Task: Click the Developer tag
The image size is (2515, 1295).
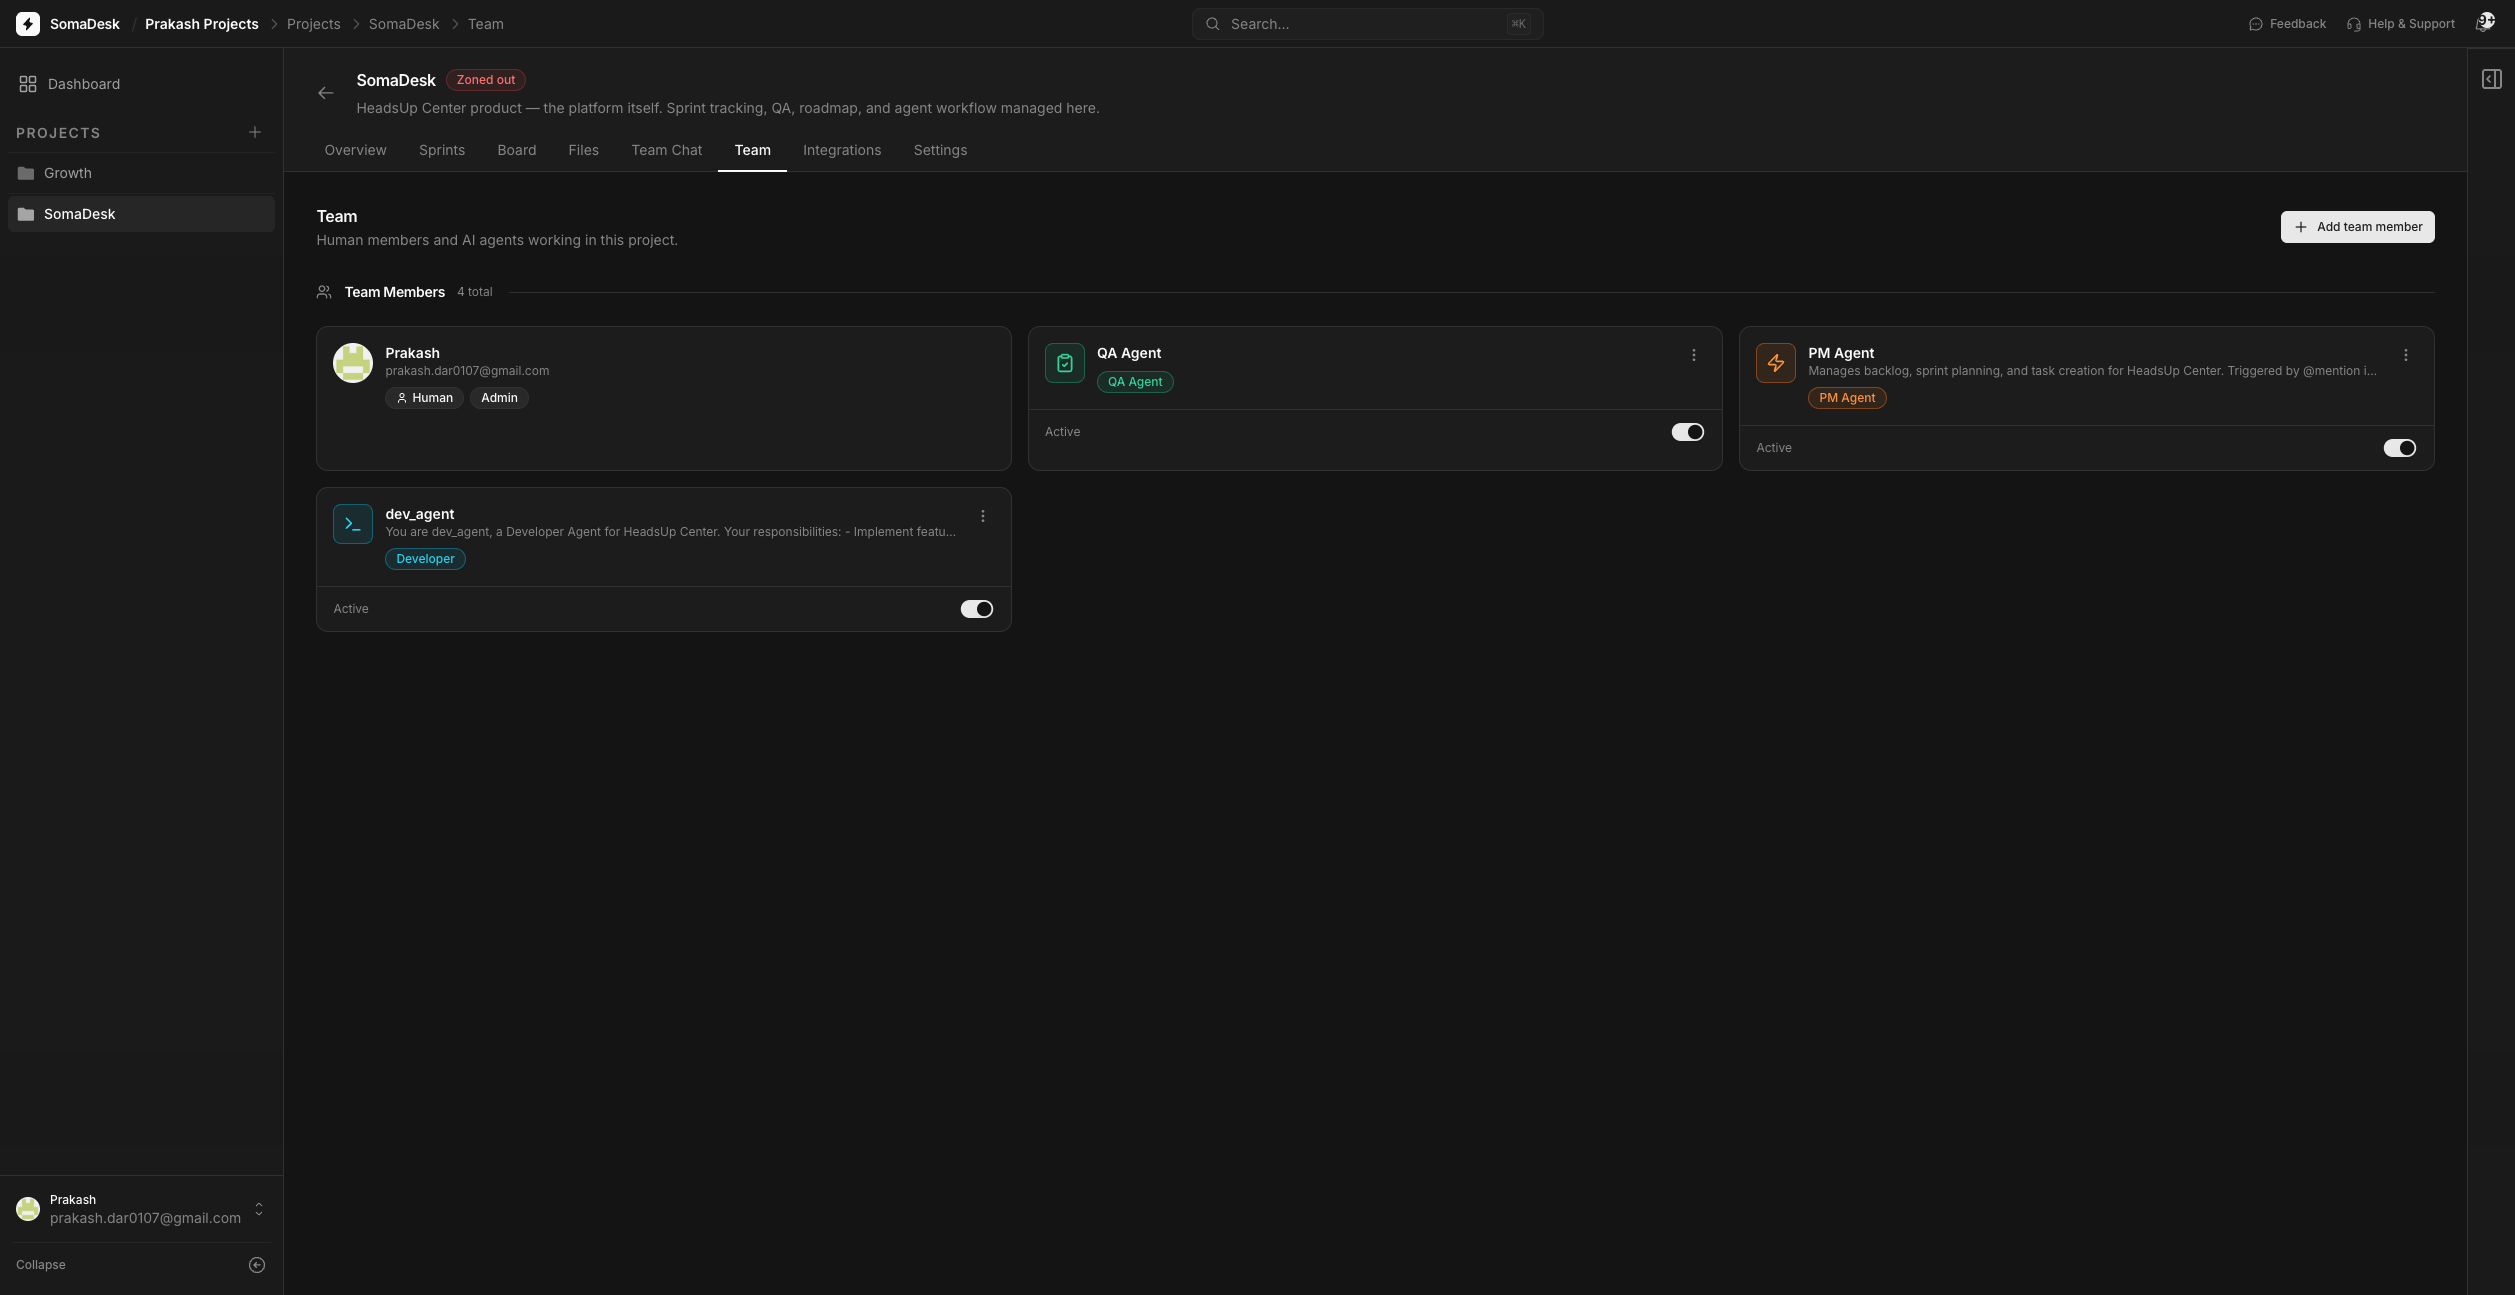Action: click(x=425, y=559)
